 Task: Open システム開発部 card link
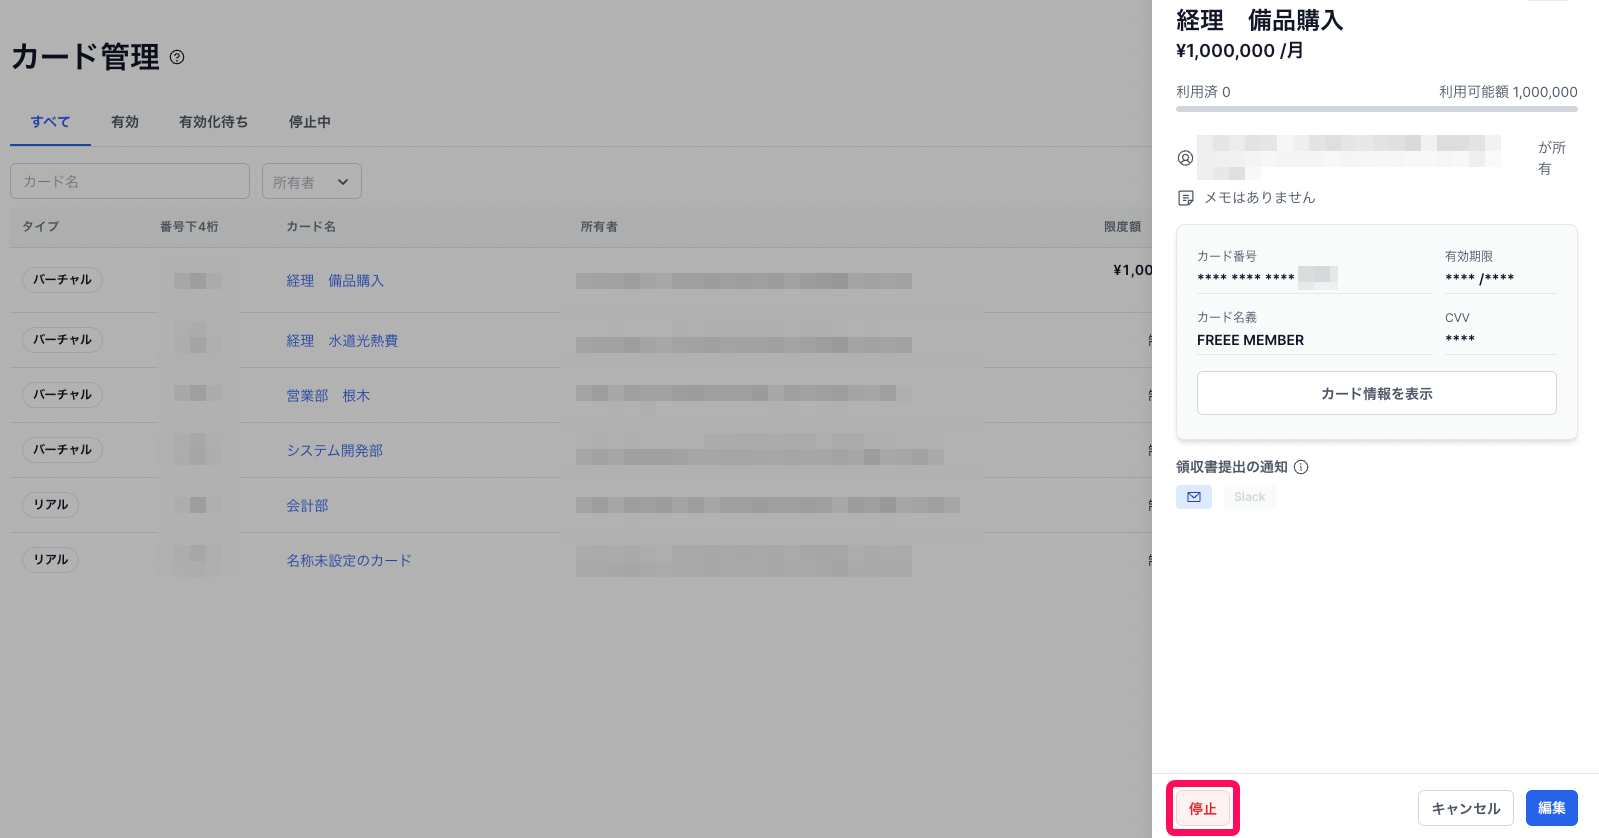pyautogui.click(x=334, y=451)
